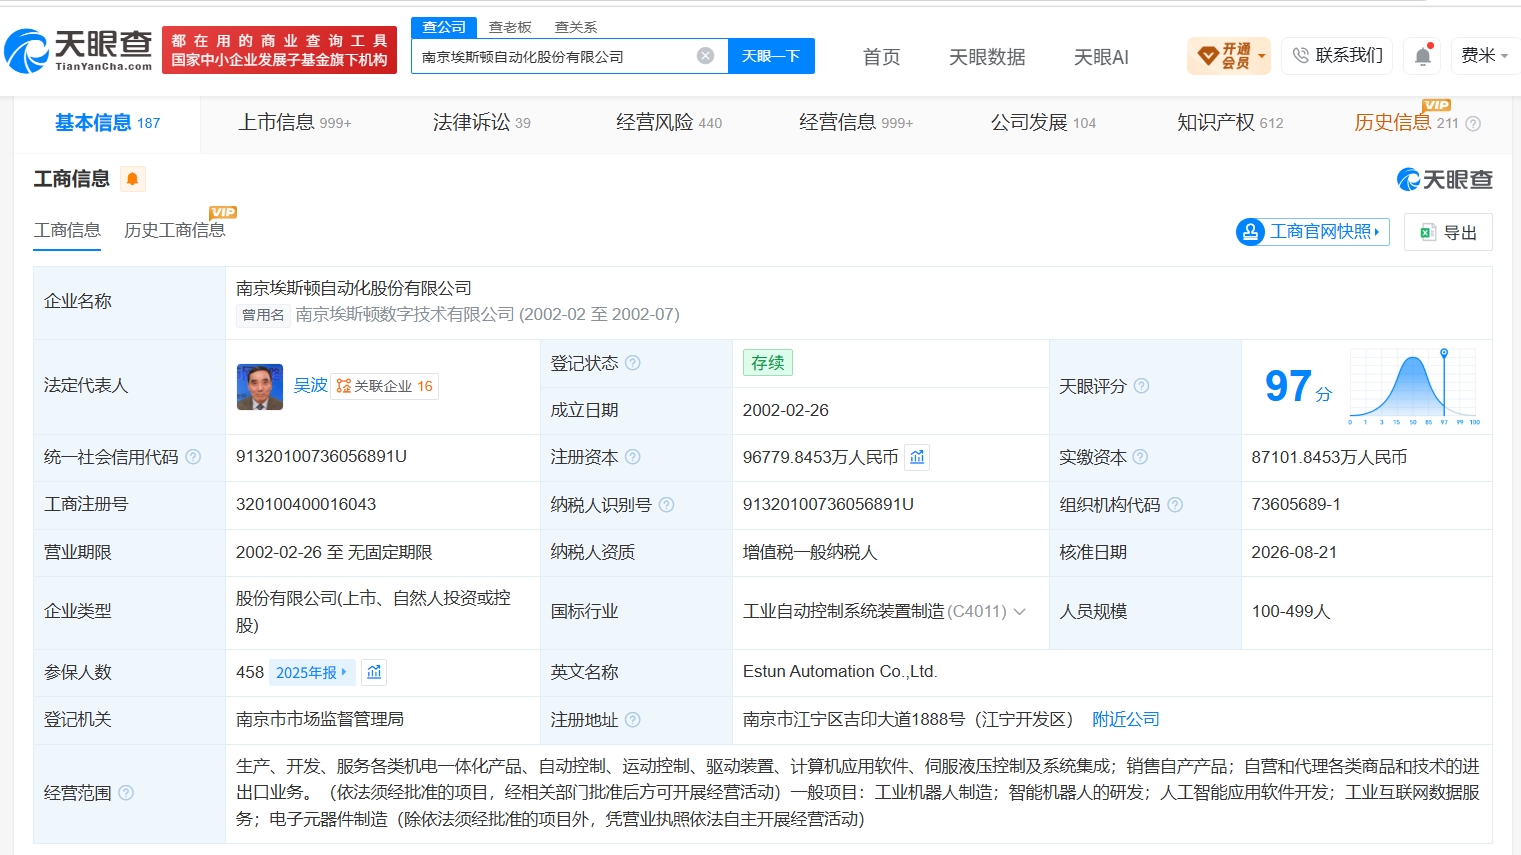Click the 97分 score value
Screen dimensions: 1521x855
(1298, 386)
